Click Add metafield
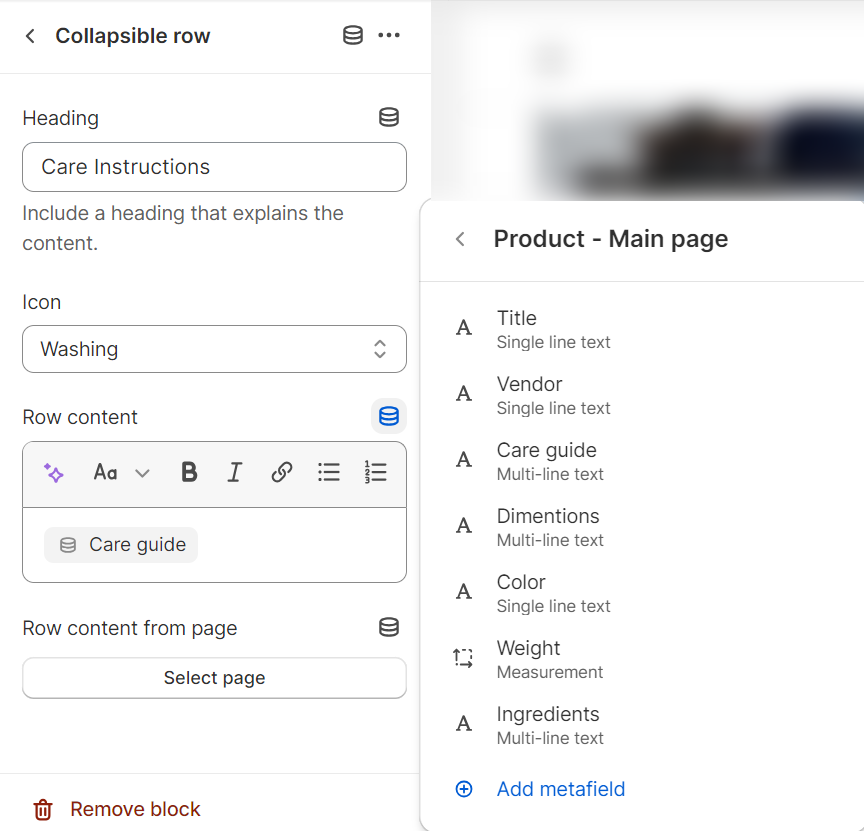Image resolution: width=864 pixels, height=831 pixels. (561, 789)
